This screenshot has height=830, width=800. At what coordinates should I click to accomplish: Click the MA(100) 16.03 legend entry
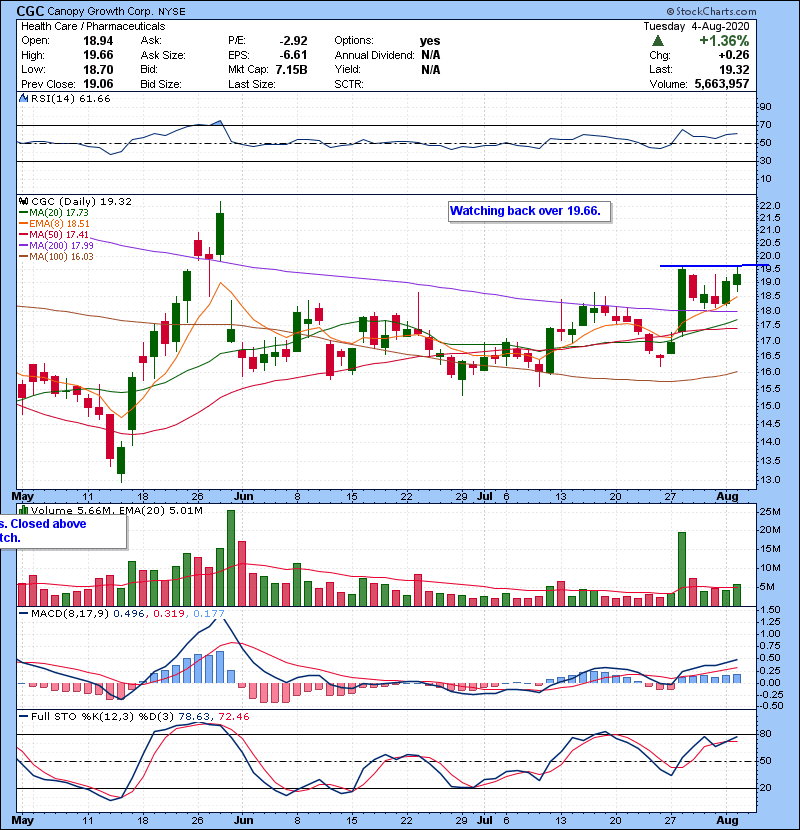click(x=56, y=257)
